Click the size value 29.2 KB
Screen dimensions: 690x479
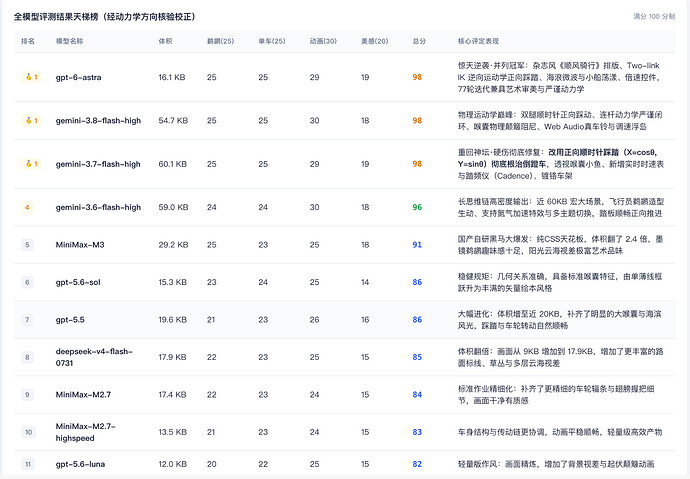tap(173, 245)
